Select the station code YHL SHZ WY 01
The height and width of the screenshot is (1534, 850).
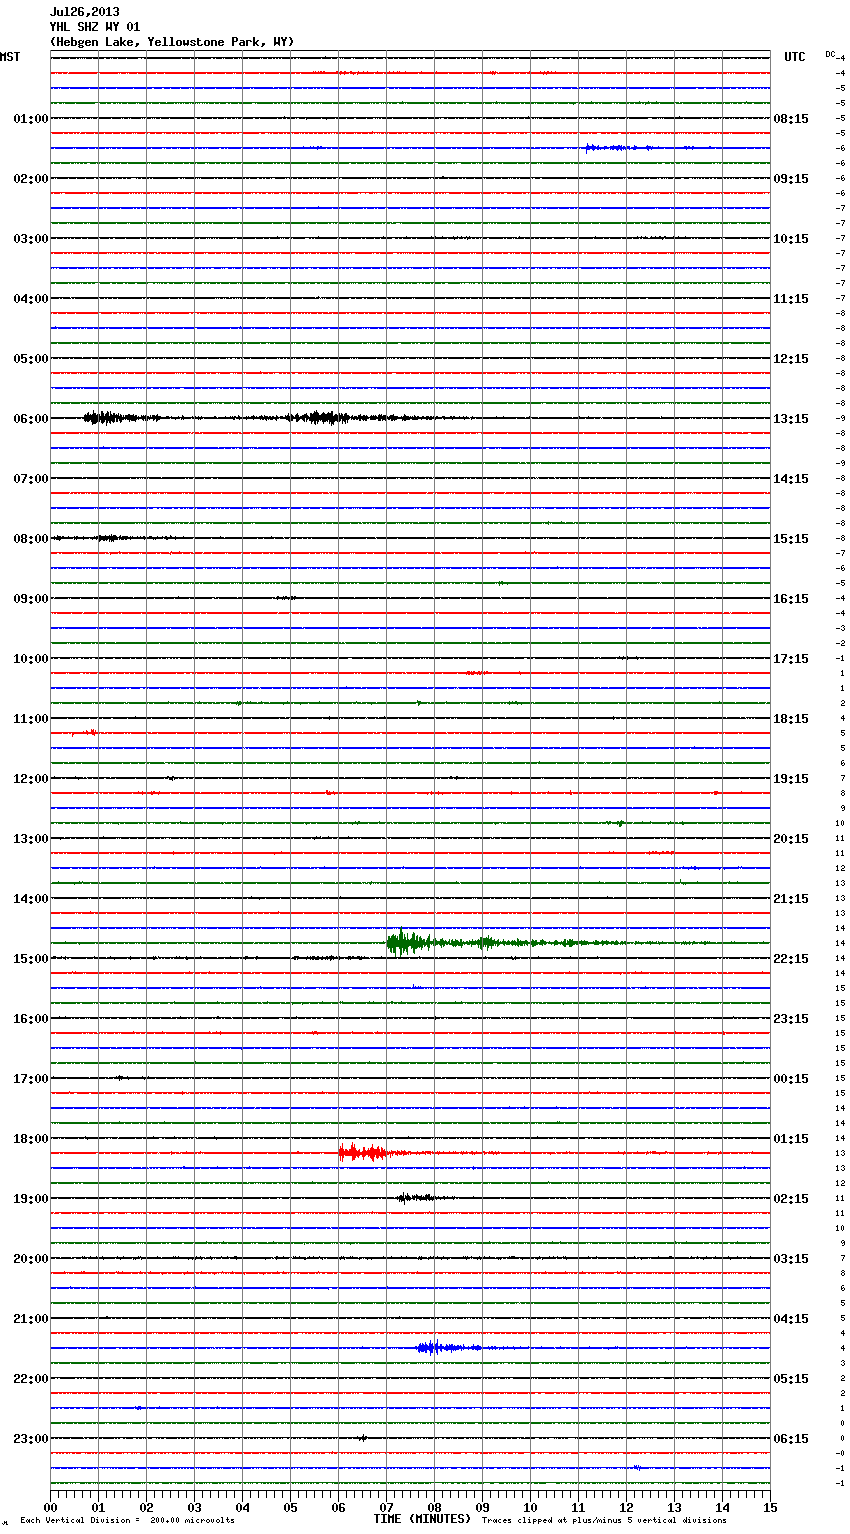[95, 27]
